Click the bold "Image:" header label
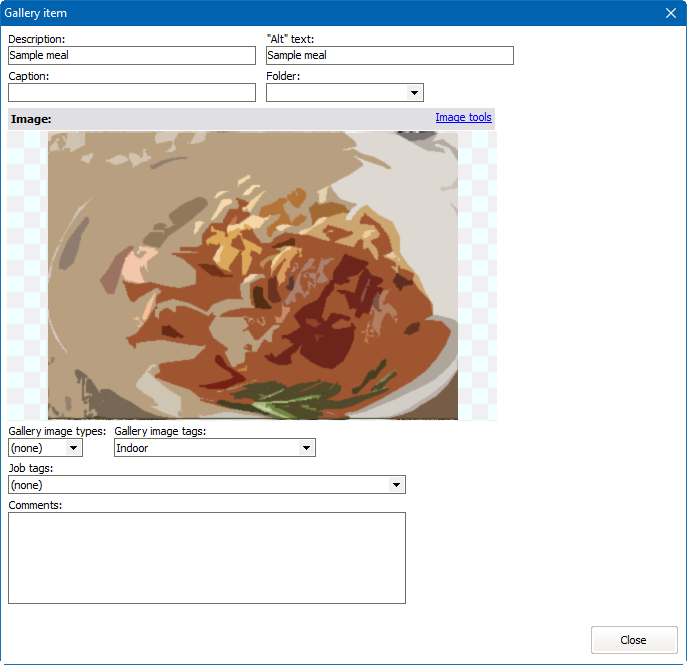Screen dimensions: 687x665 pos(31,119)
